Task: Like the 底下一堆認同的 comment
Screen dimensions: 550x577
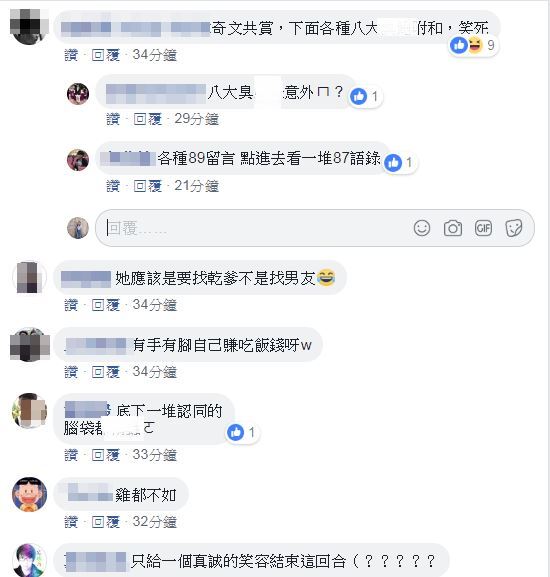Action: [71, 455]
